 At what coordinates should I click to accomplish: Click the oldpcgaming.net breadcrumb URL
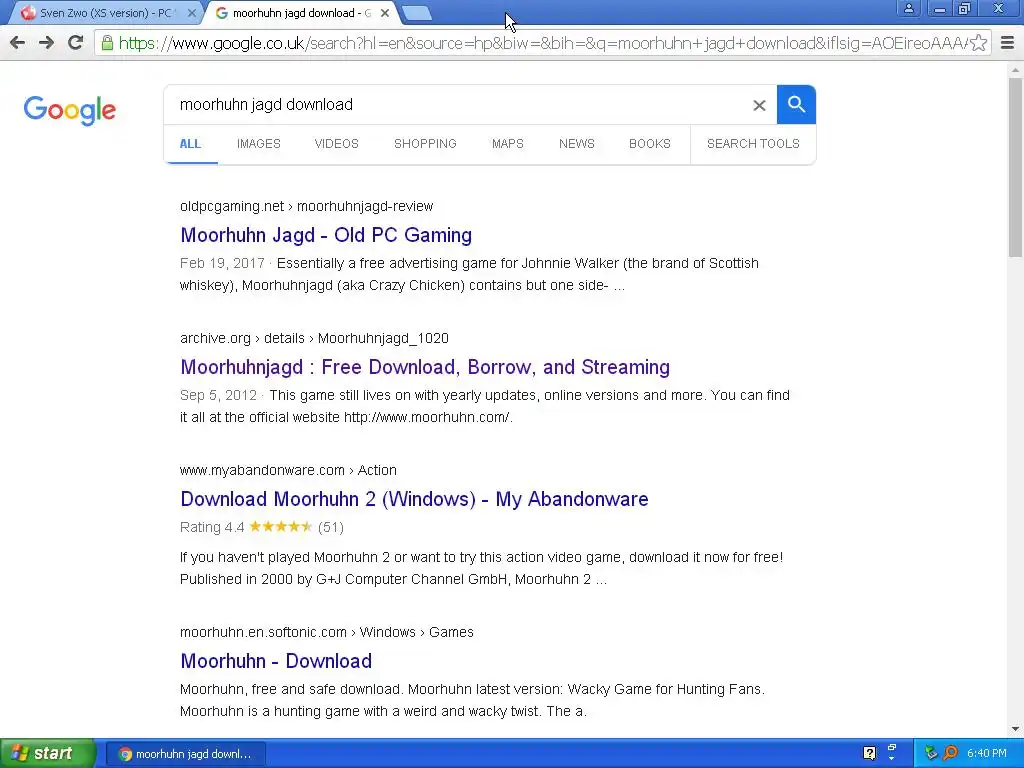[306, 206]
